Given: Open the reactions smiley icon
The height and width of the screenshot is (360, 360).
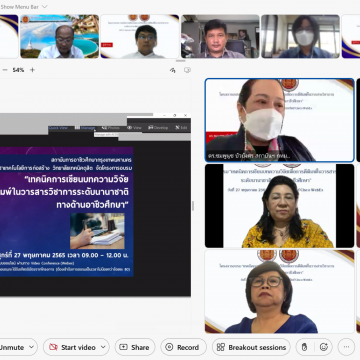Looking at the screenshot, I should (x=324, y=347).
